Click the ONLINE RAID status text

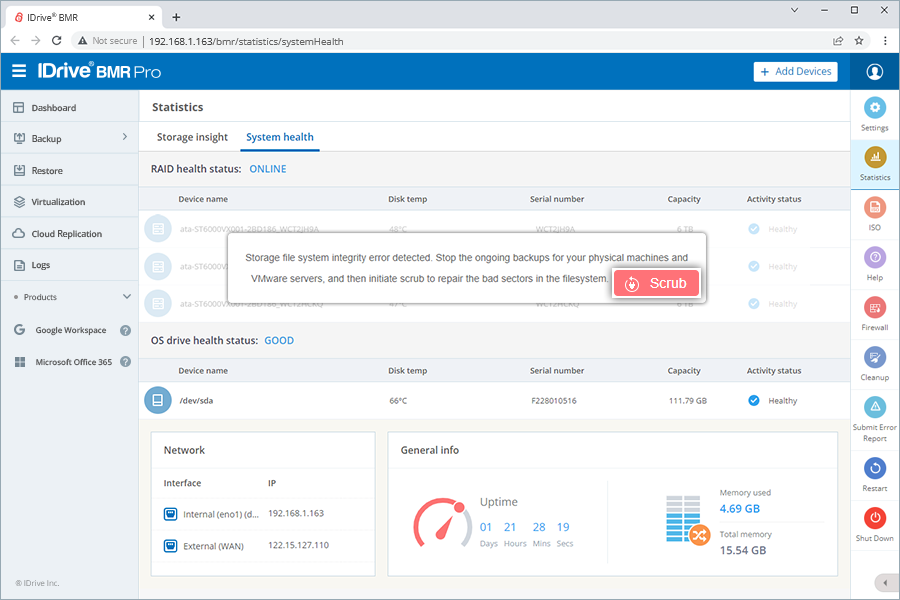(267, 169)
